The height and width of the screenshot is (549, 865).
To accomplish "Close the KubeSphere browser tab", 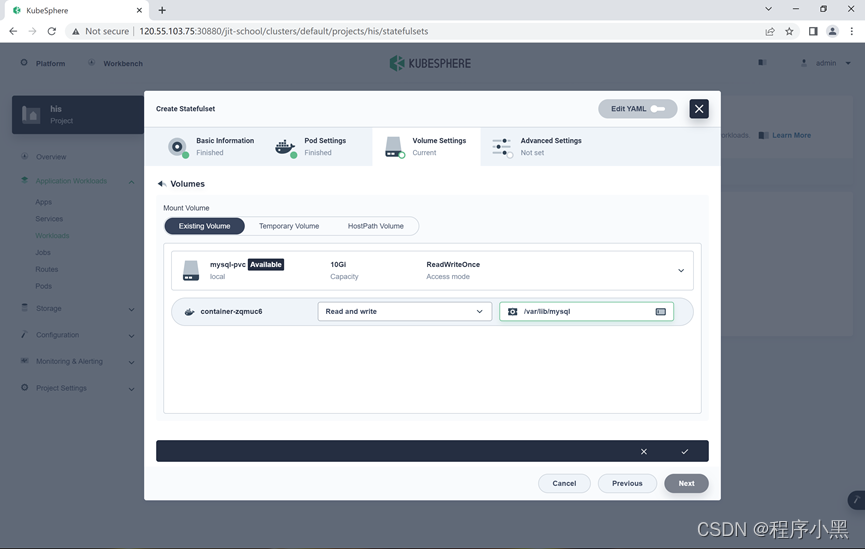I will 139,10.
